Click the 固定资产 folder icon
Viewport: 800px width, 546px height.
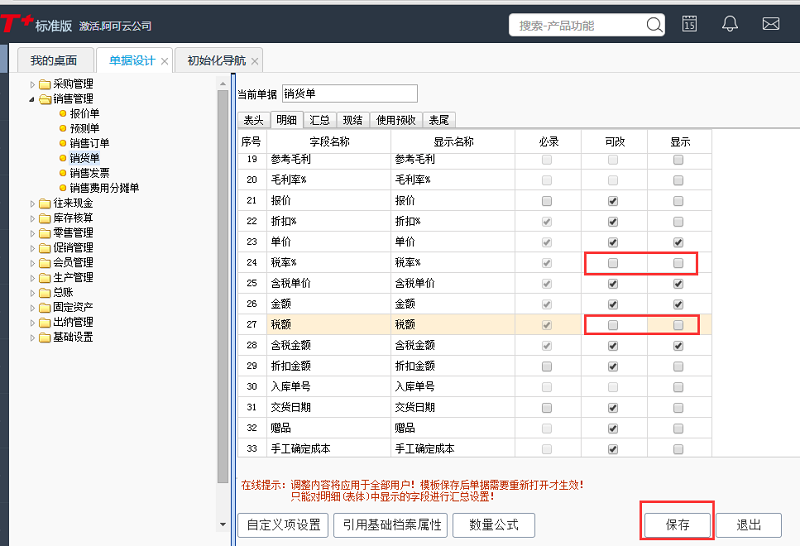[45, 308]
